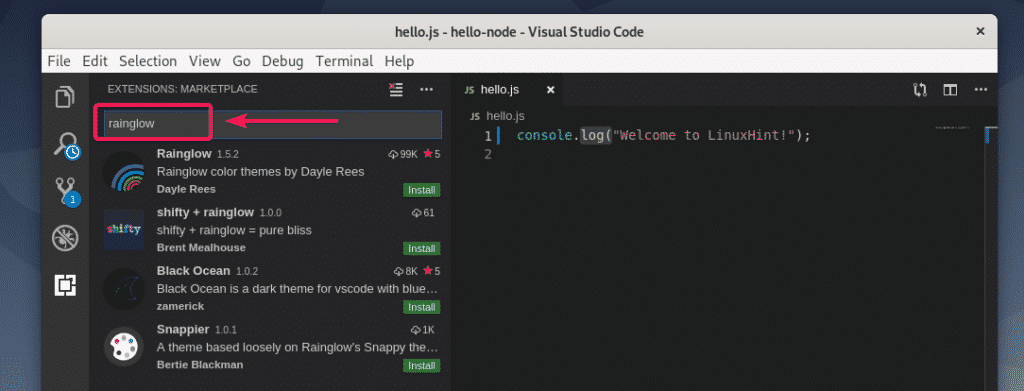The image size is (1024, 391).
Task: Split the editor to the right
Action: 950,89
